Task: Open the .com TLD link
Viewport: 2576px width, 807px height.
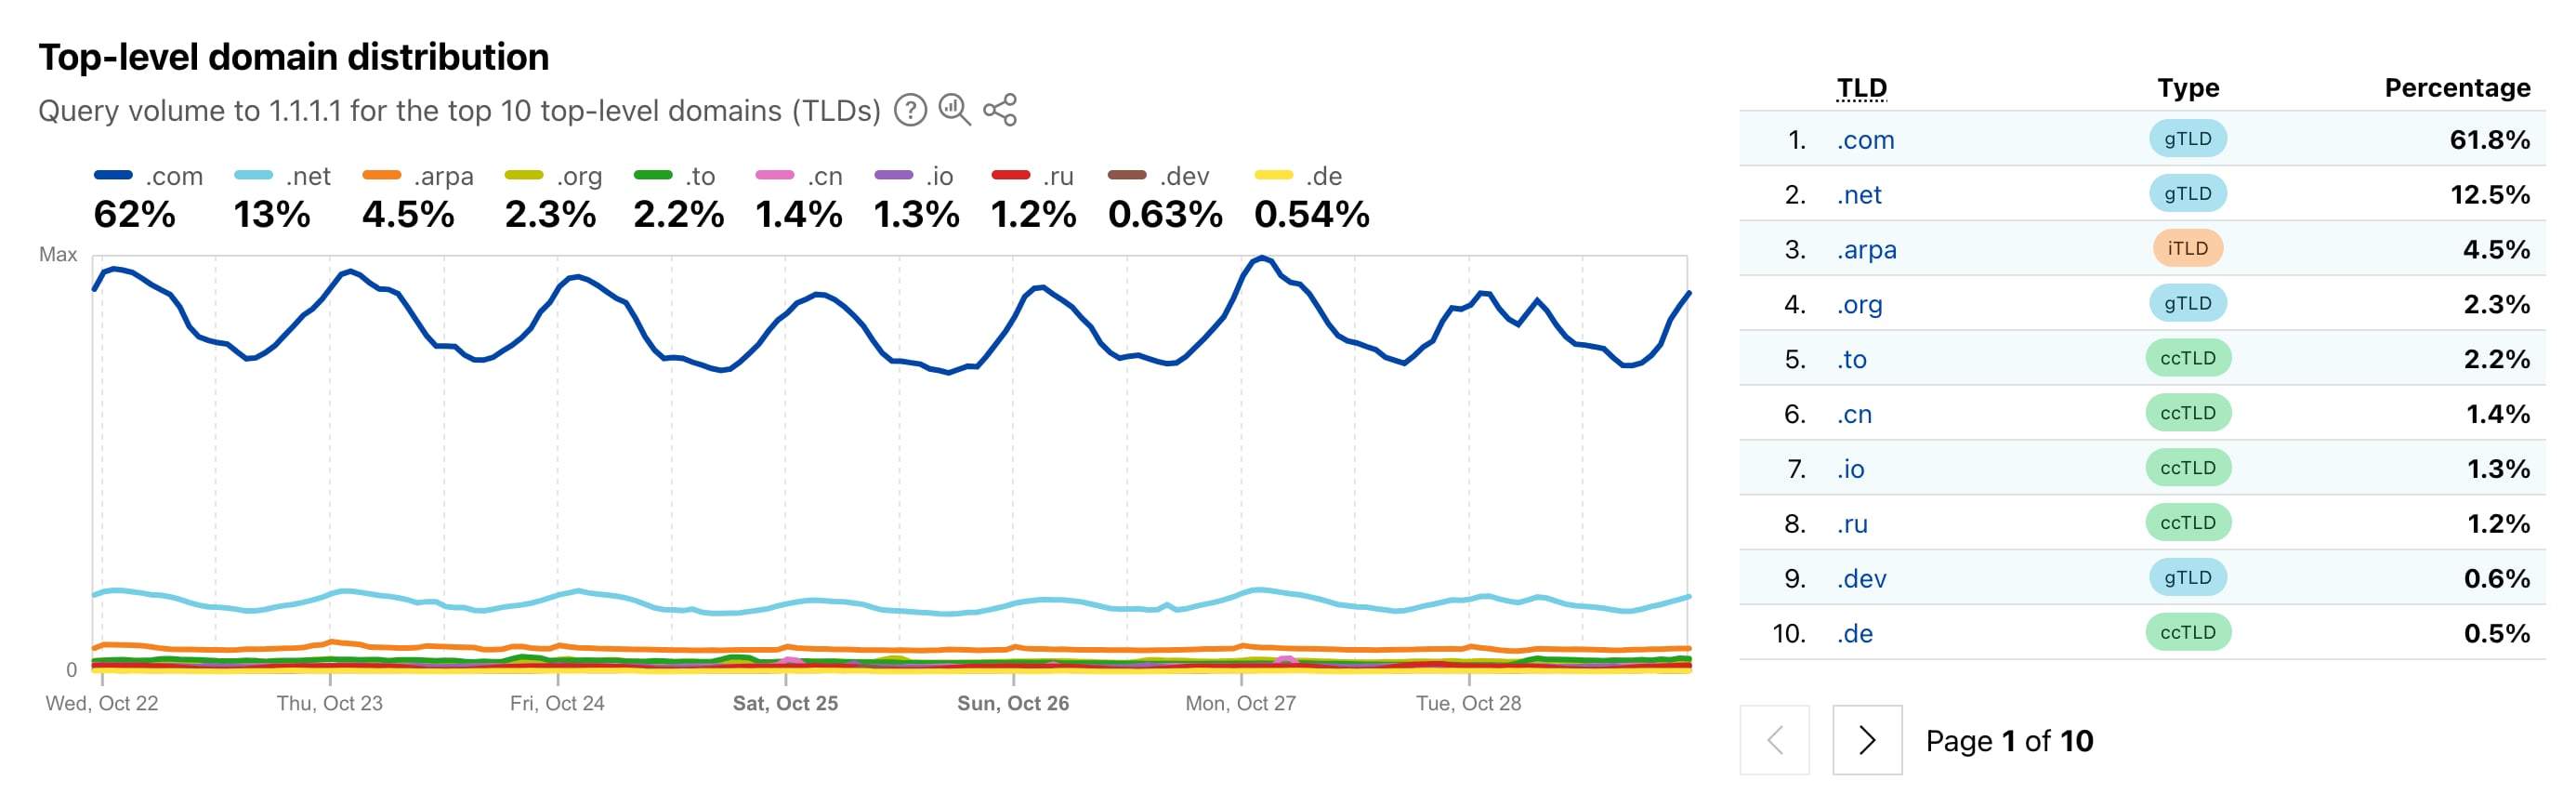Action: [1865, 140]
